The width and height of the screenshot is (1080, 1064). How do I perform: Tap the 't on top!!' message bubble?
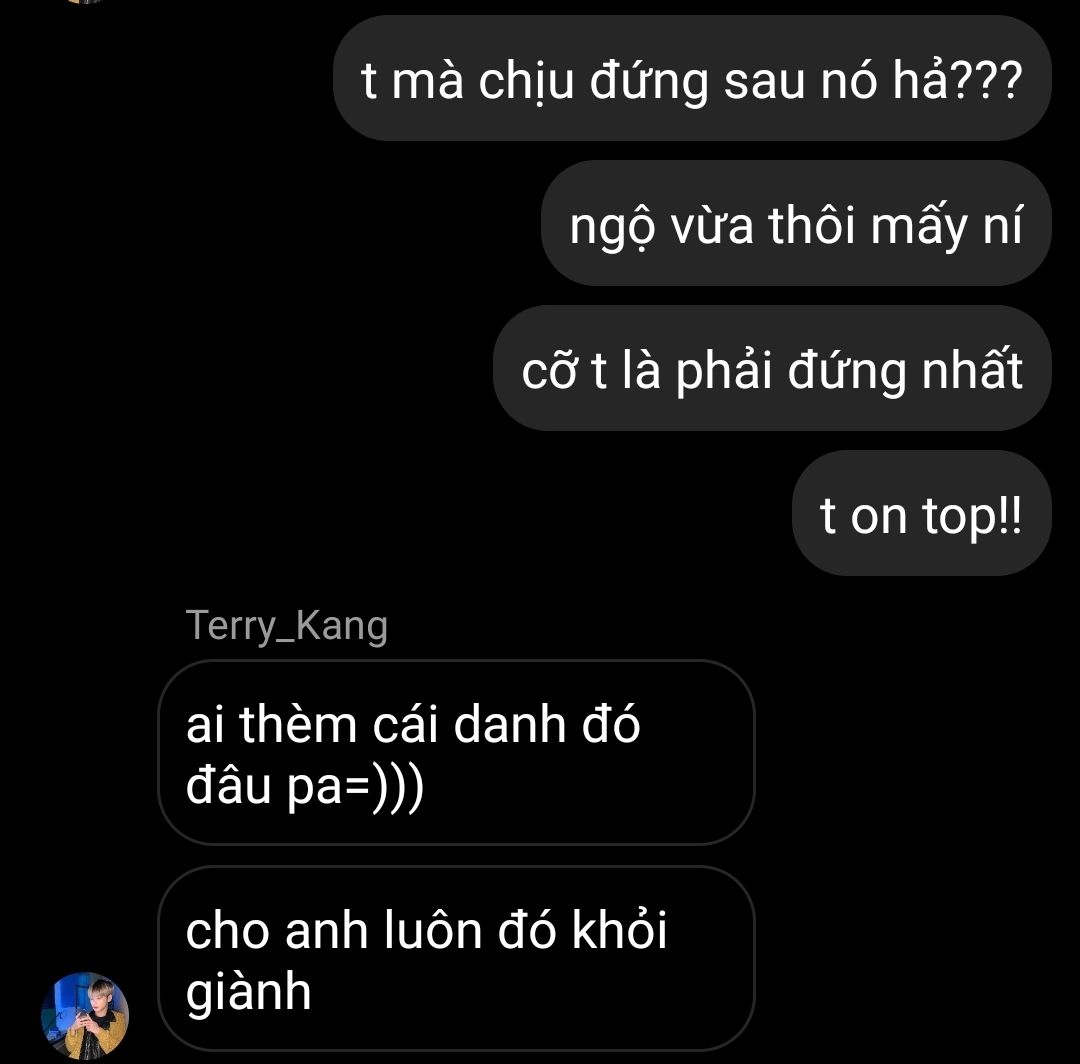[x=922, y=513]
